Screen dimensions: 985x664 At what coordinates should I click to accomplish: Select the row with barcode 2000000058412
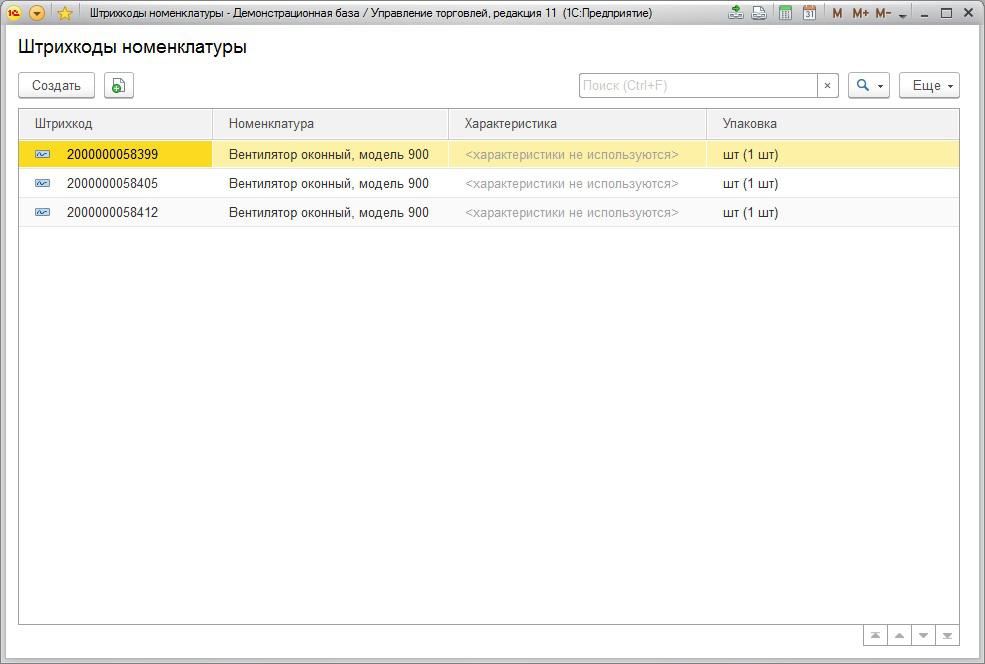coord(112,212)
